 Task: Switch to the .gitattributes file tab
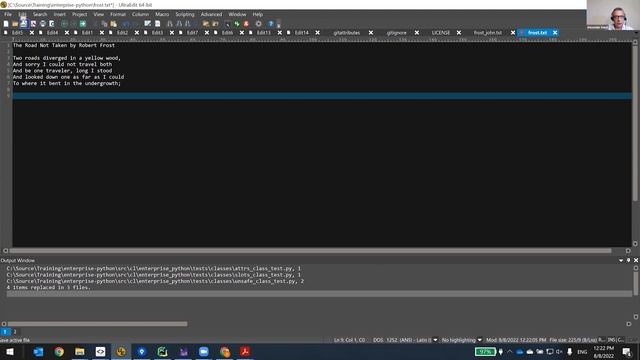click(x=347, y=33)
